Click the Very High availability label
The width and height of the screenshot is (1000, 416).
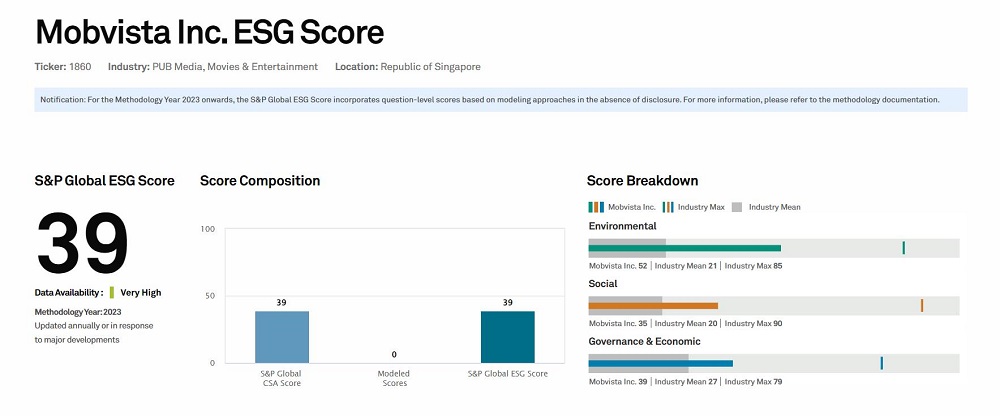(141, 293)
